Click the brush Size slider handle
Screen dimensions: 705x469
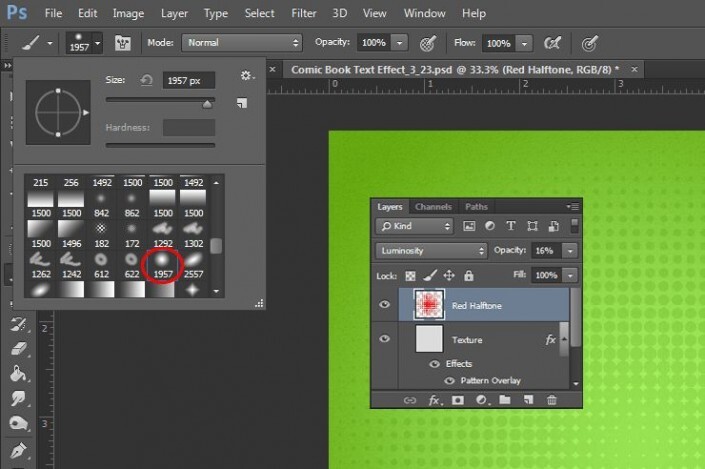[208, 102]
